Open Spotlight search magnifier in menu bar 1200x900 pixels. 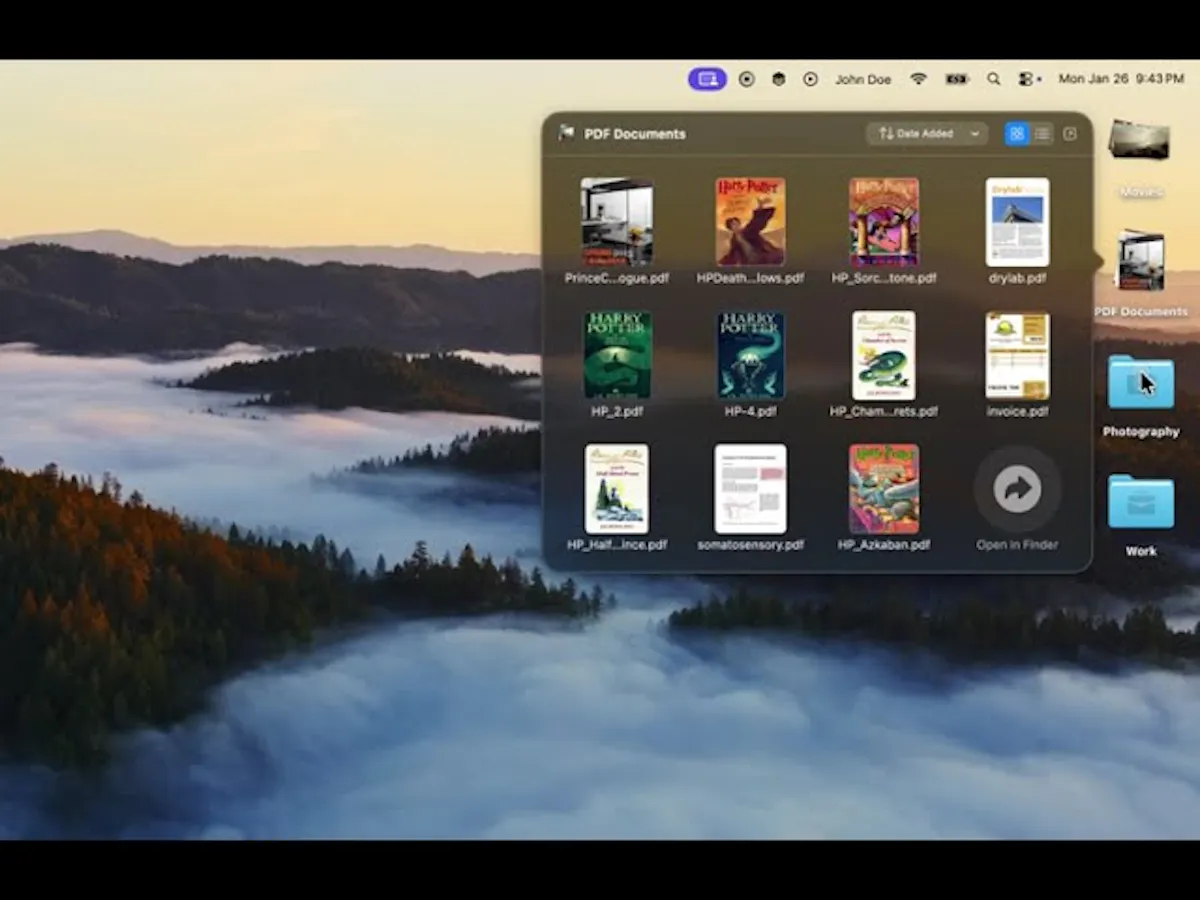point(993,79)
